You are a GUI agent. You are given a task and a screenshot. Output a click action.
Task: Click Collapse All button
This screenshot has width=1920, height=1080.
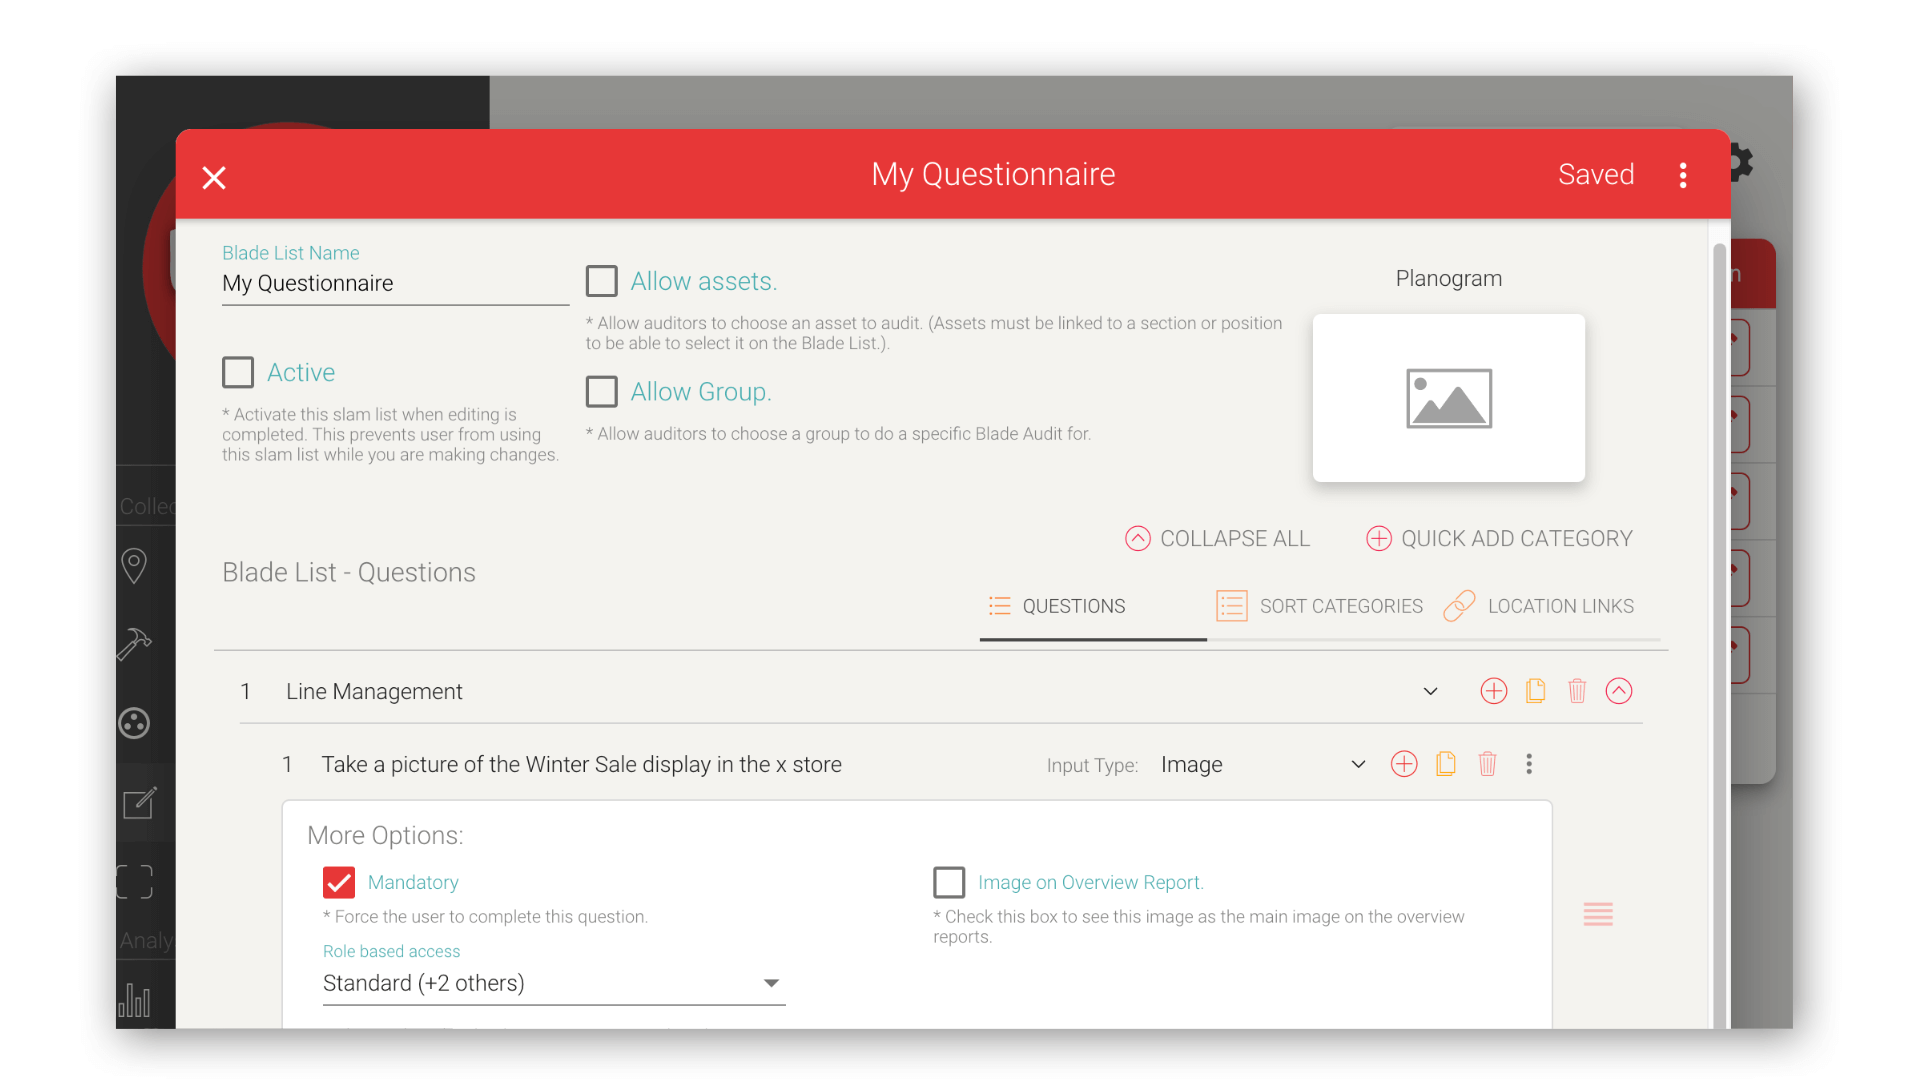pyautogui.click(x=1217, y=539)
